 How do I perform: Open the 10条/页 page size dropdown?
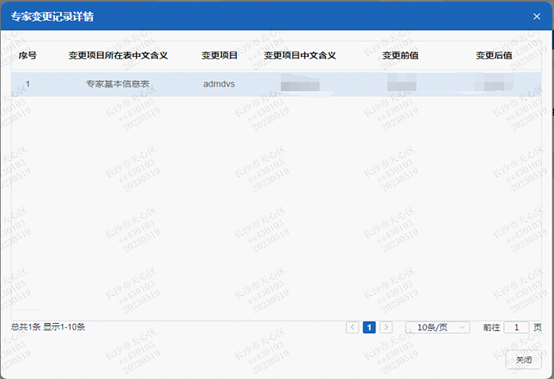437,327
